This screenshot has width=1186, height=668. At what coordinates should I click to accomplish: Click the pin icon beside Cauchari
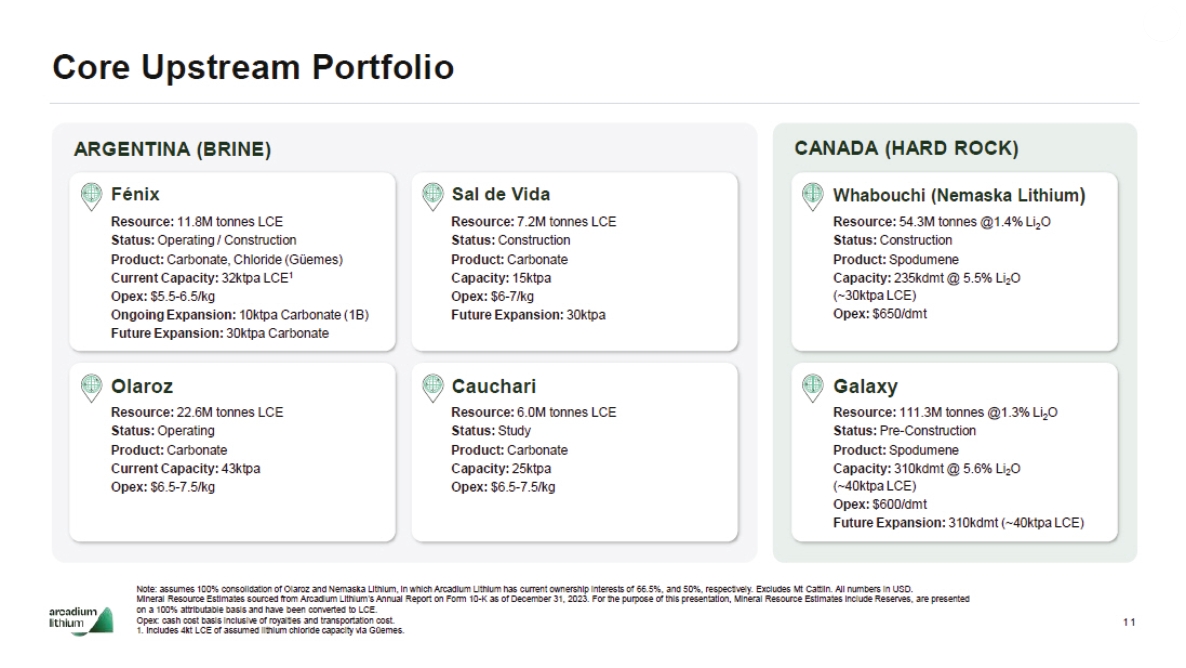[433, 387]
